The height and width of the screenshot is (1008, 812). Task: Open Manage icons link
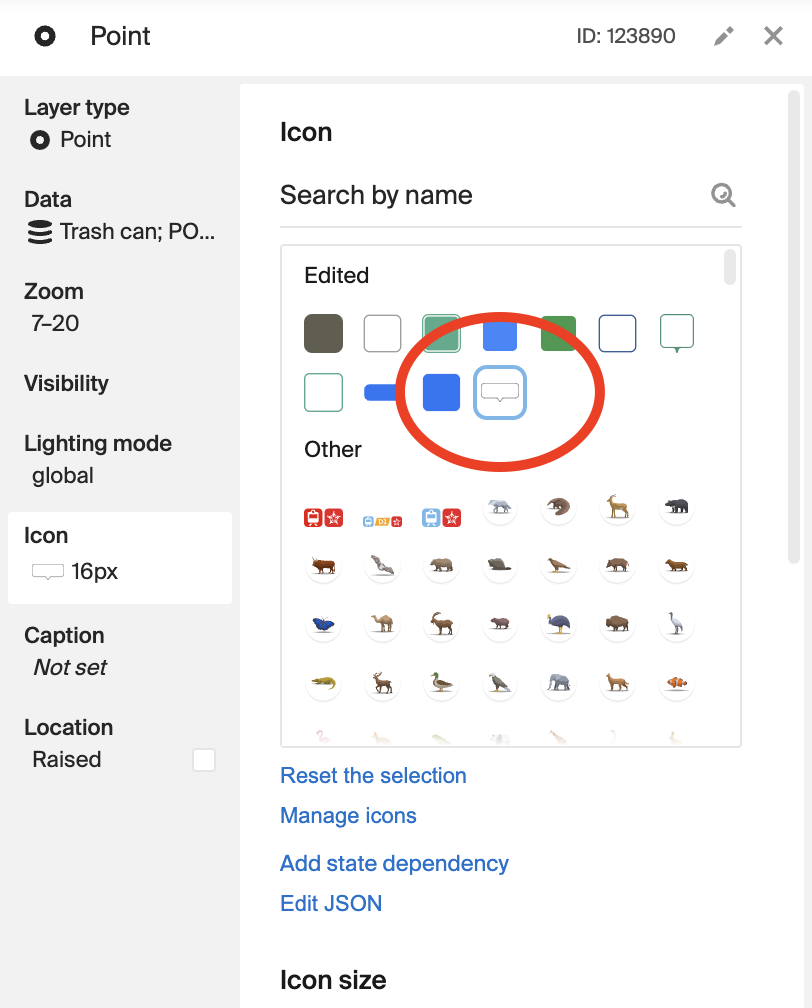pyautogui.click(x=348, y=815)
